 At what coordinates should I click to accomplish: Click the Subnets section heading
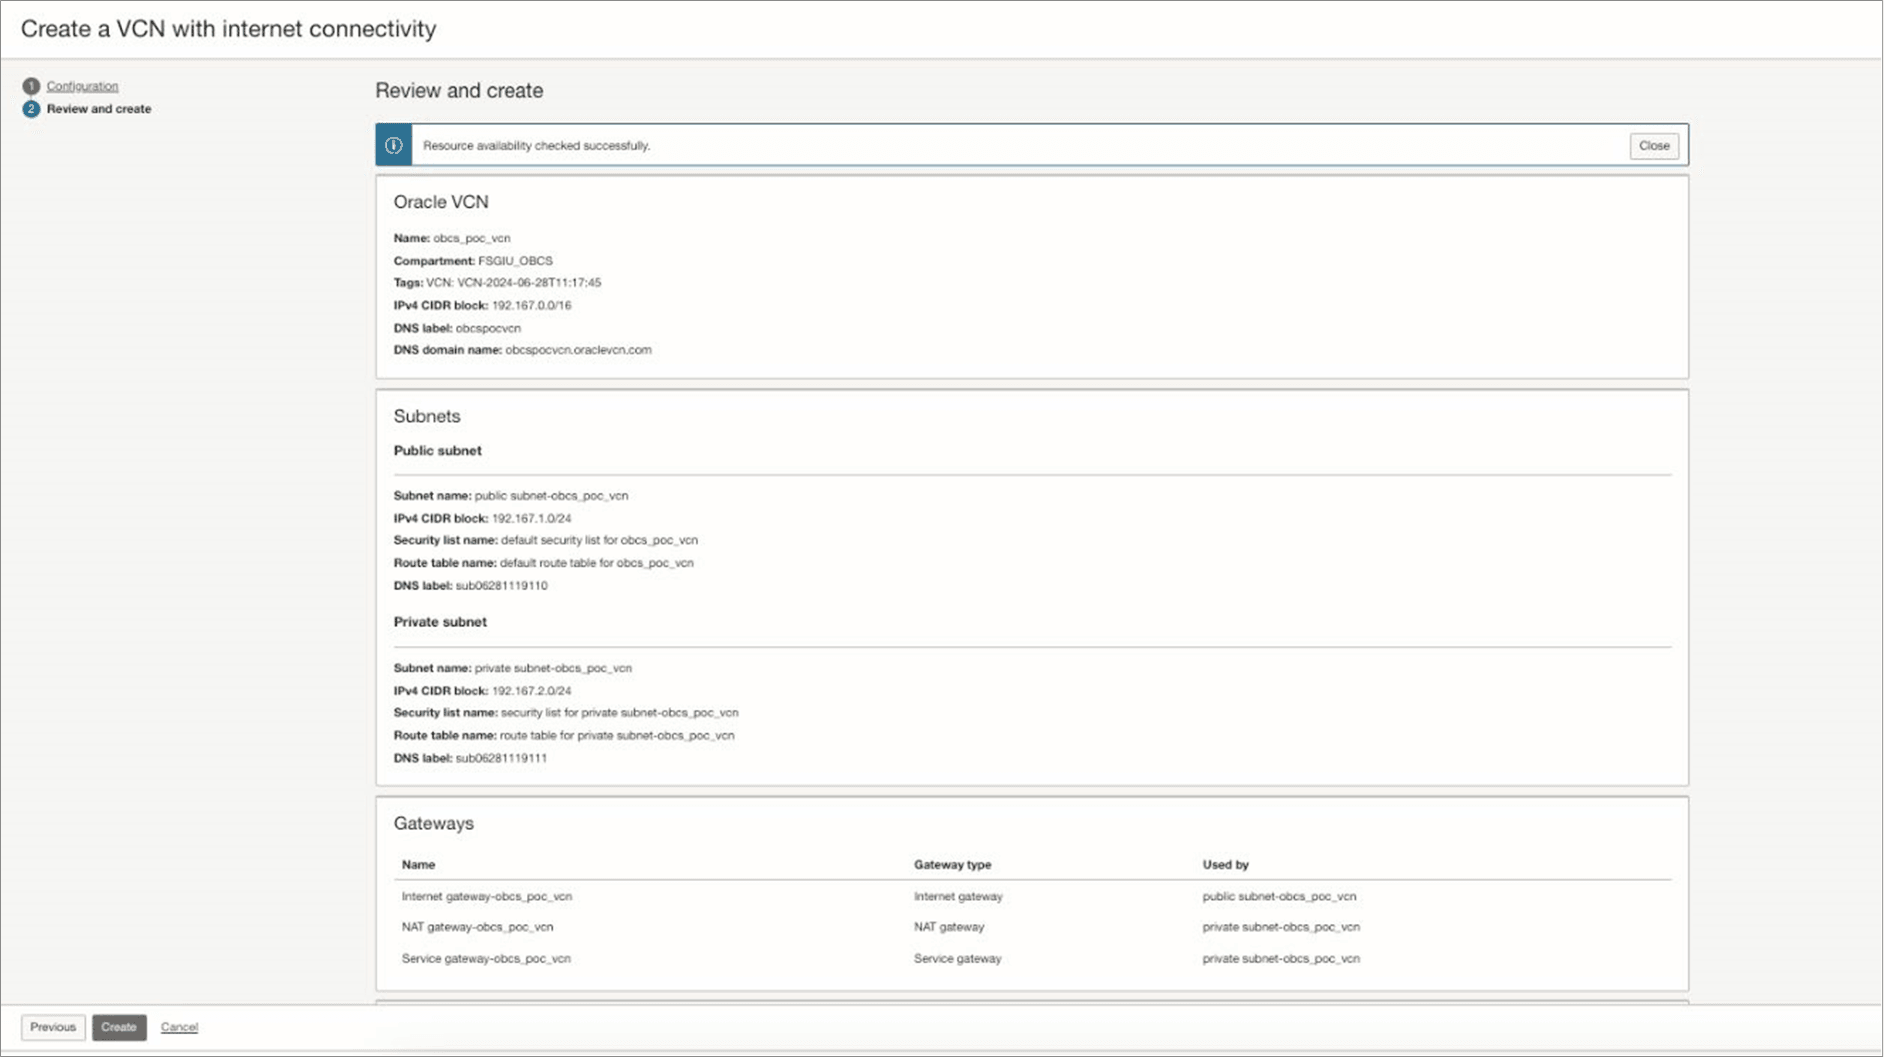[427, 417]
